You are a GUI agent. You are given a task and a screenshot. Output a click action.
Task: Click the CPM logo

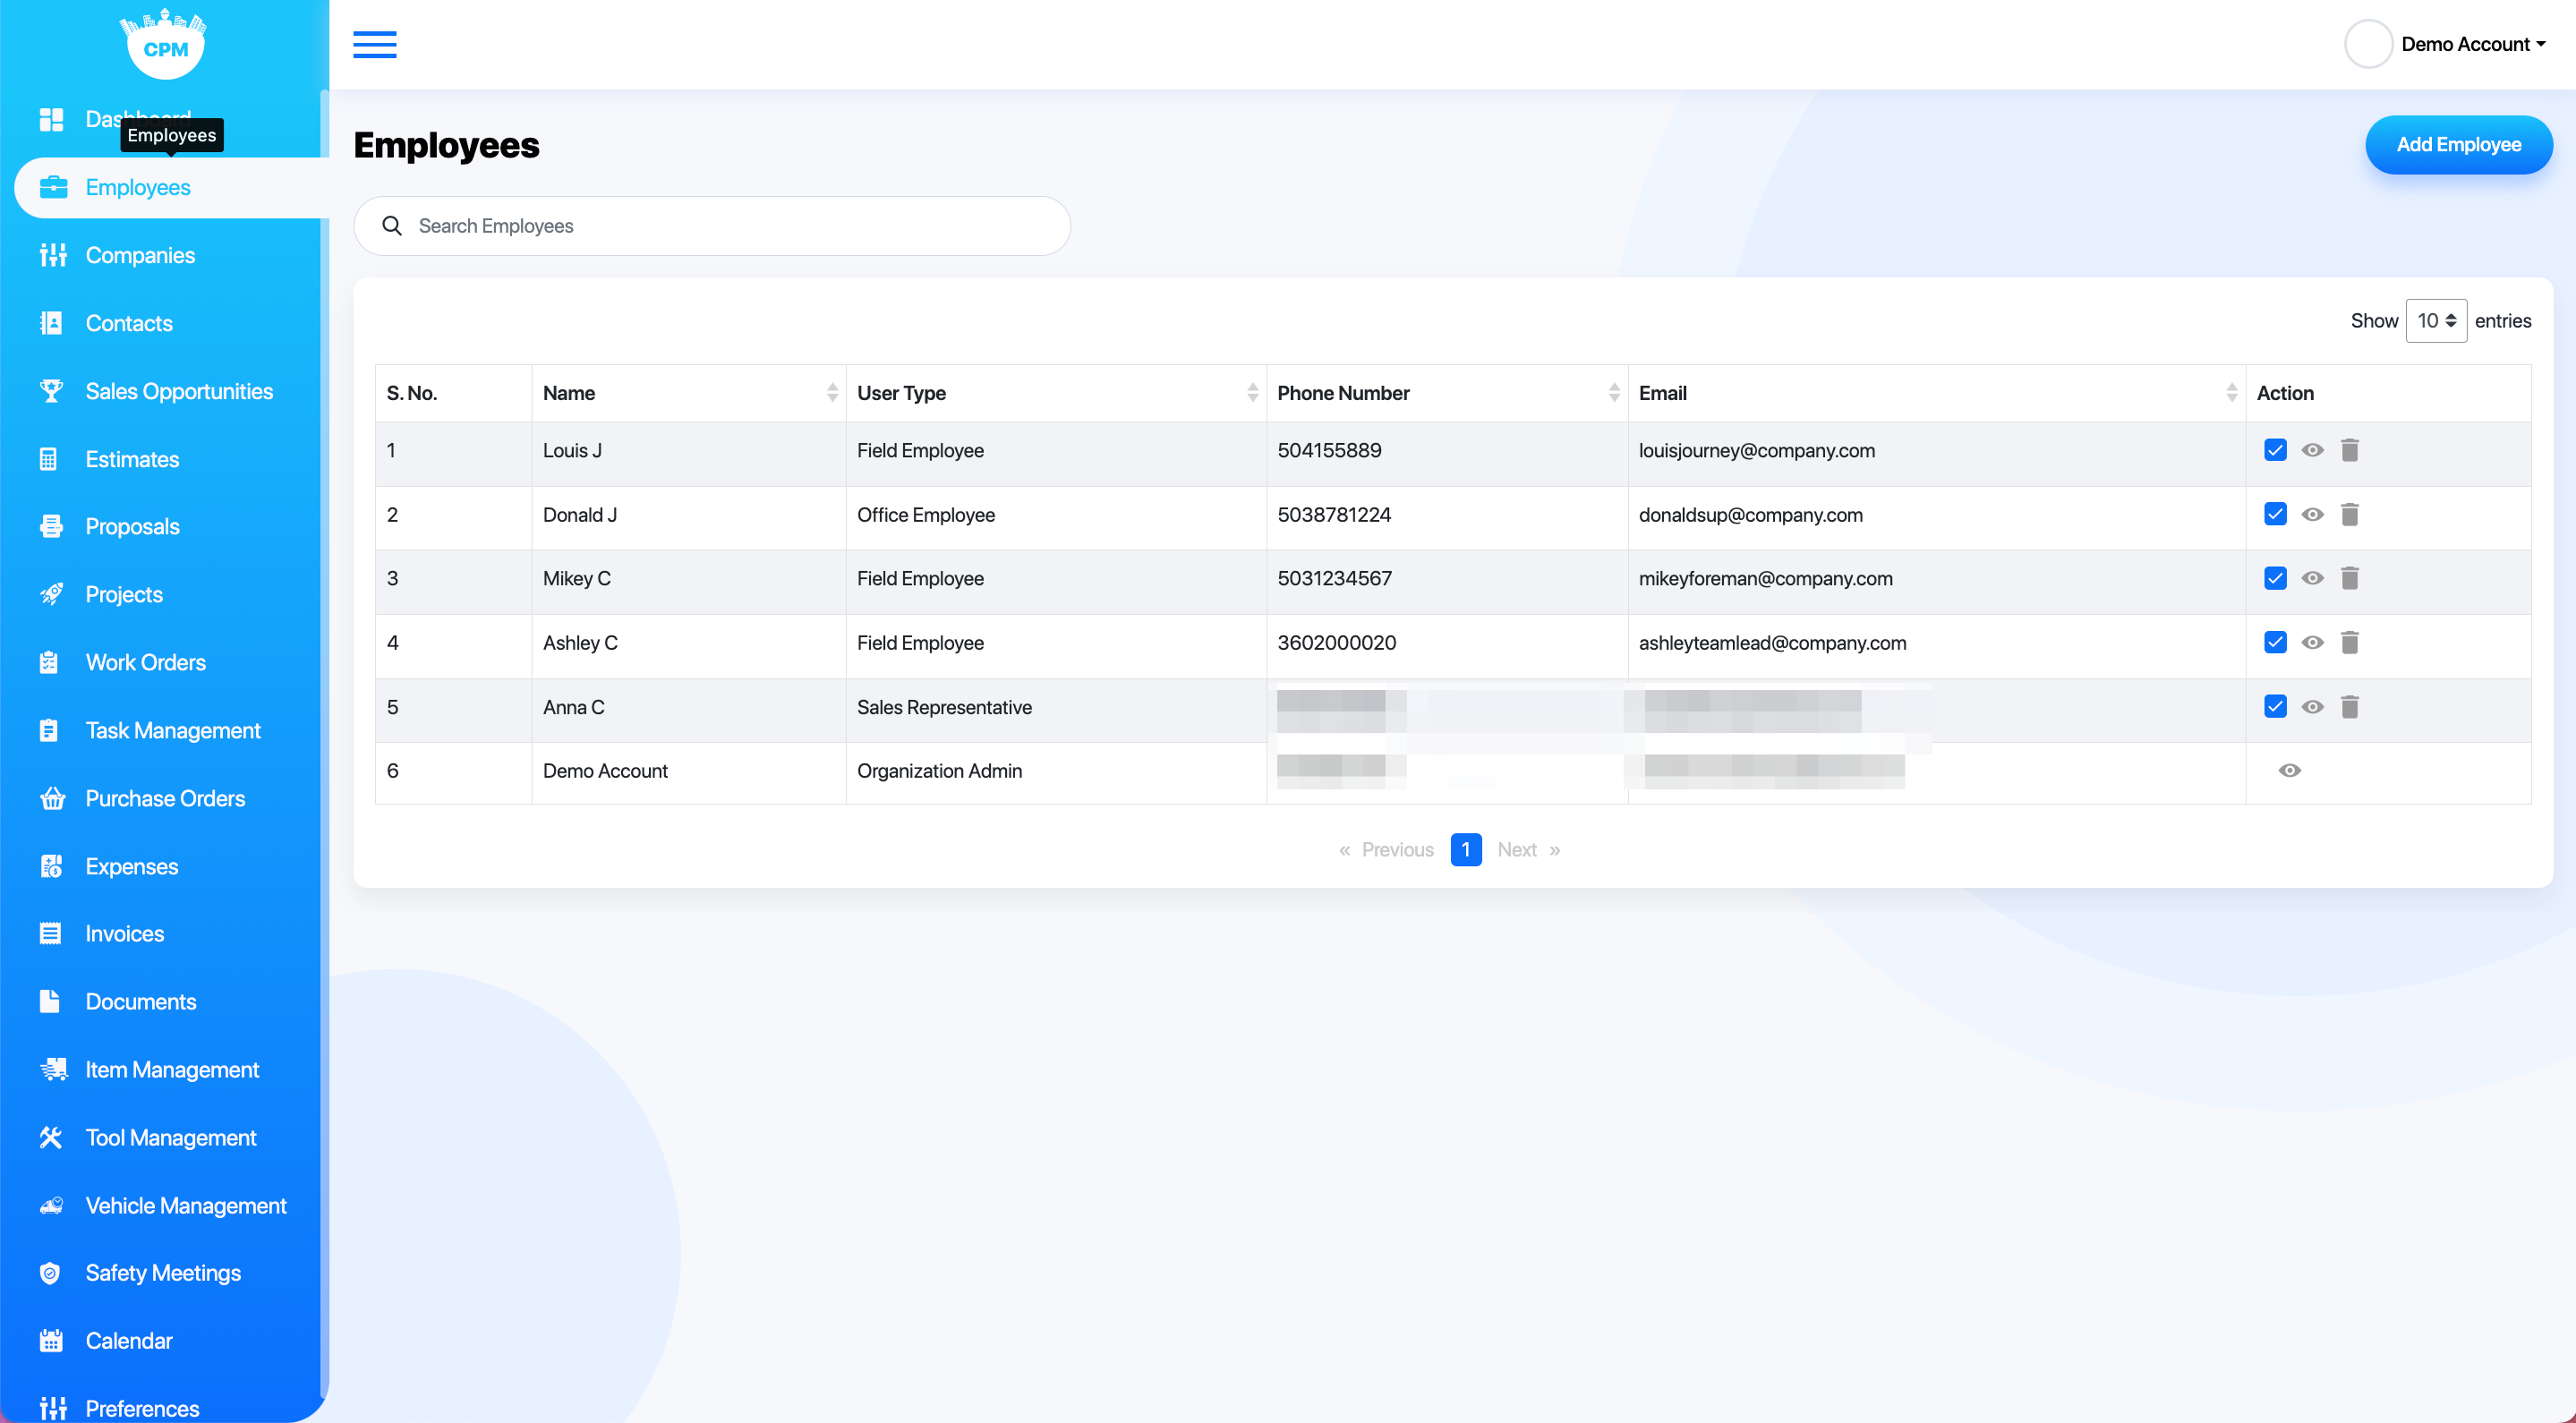click(x=164, y=43)
